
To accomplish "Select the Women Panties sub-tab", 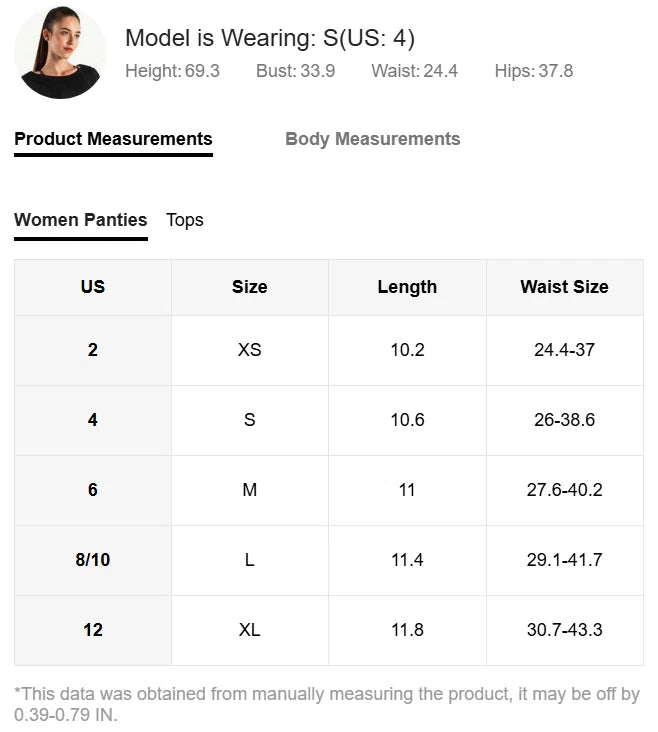I will click(80, 220).
